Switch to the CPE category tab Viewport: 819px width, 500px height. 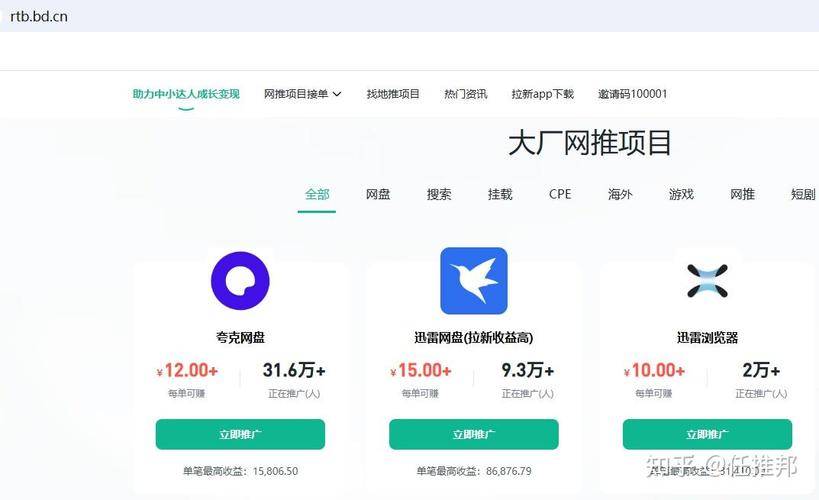point(560,194)
